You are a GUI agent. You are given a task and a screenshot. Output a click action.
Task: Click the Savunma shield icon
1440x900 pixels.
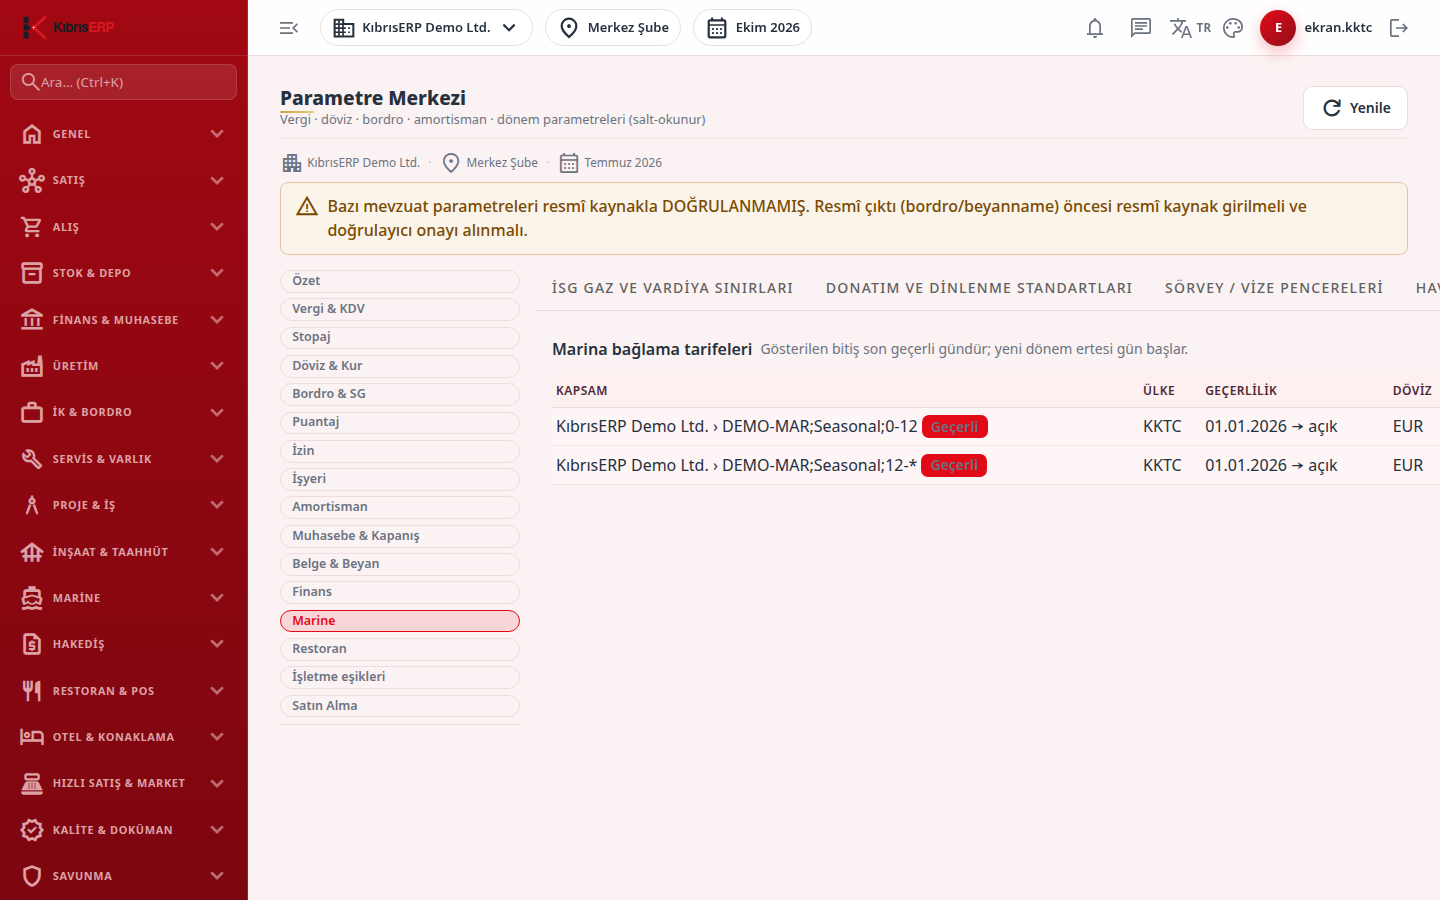(x=32, y=876)
